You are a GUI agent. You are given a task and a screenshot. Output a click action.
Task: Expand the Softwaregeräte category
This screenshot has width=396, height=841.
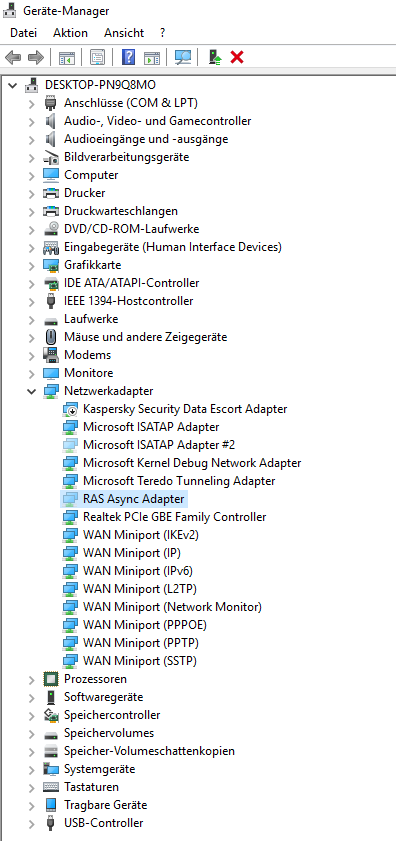click(32, 697)
